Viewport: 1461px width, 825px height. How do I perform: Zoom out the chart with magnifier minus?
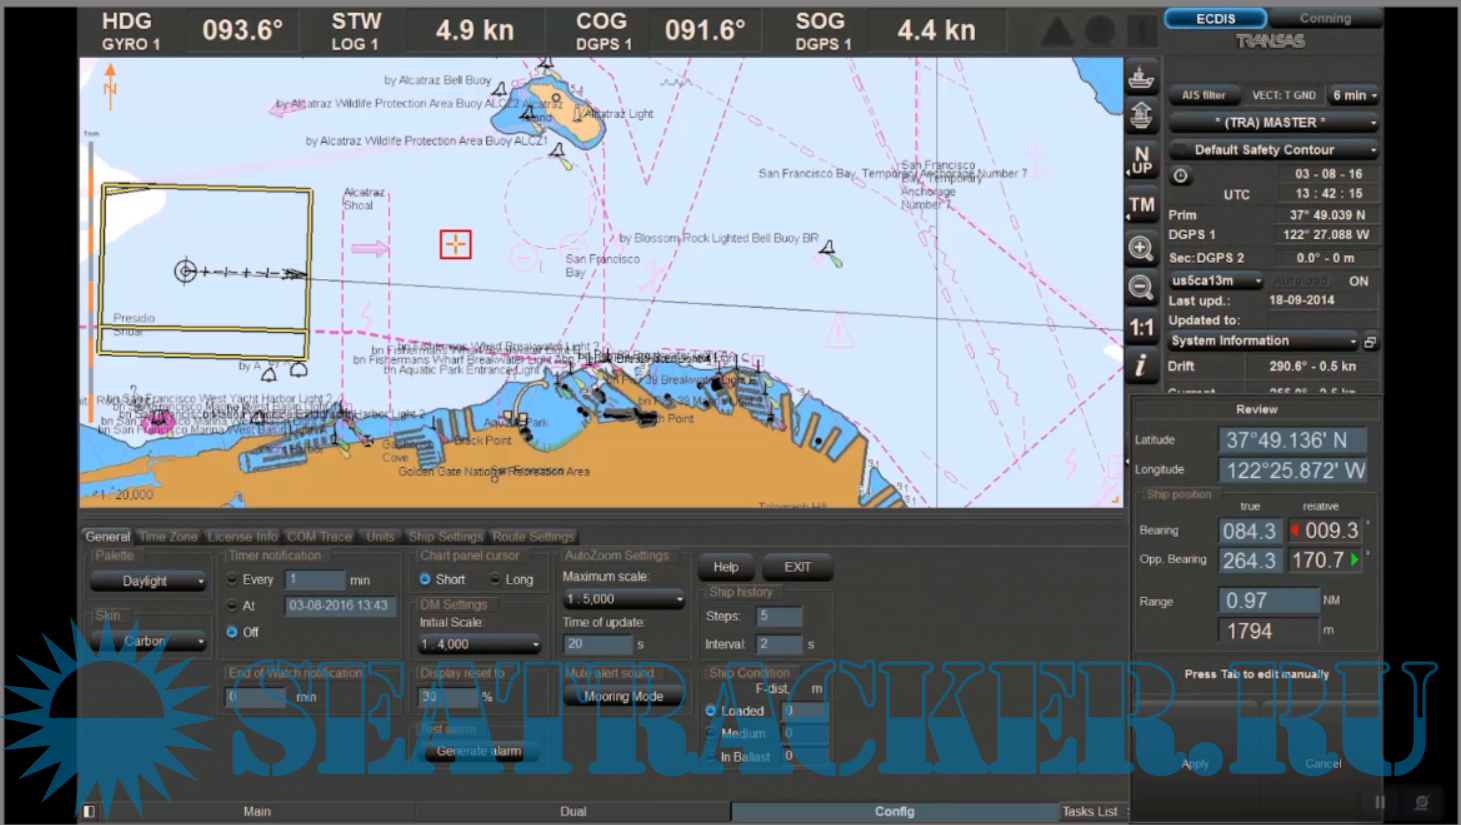(1141, 288)
